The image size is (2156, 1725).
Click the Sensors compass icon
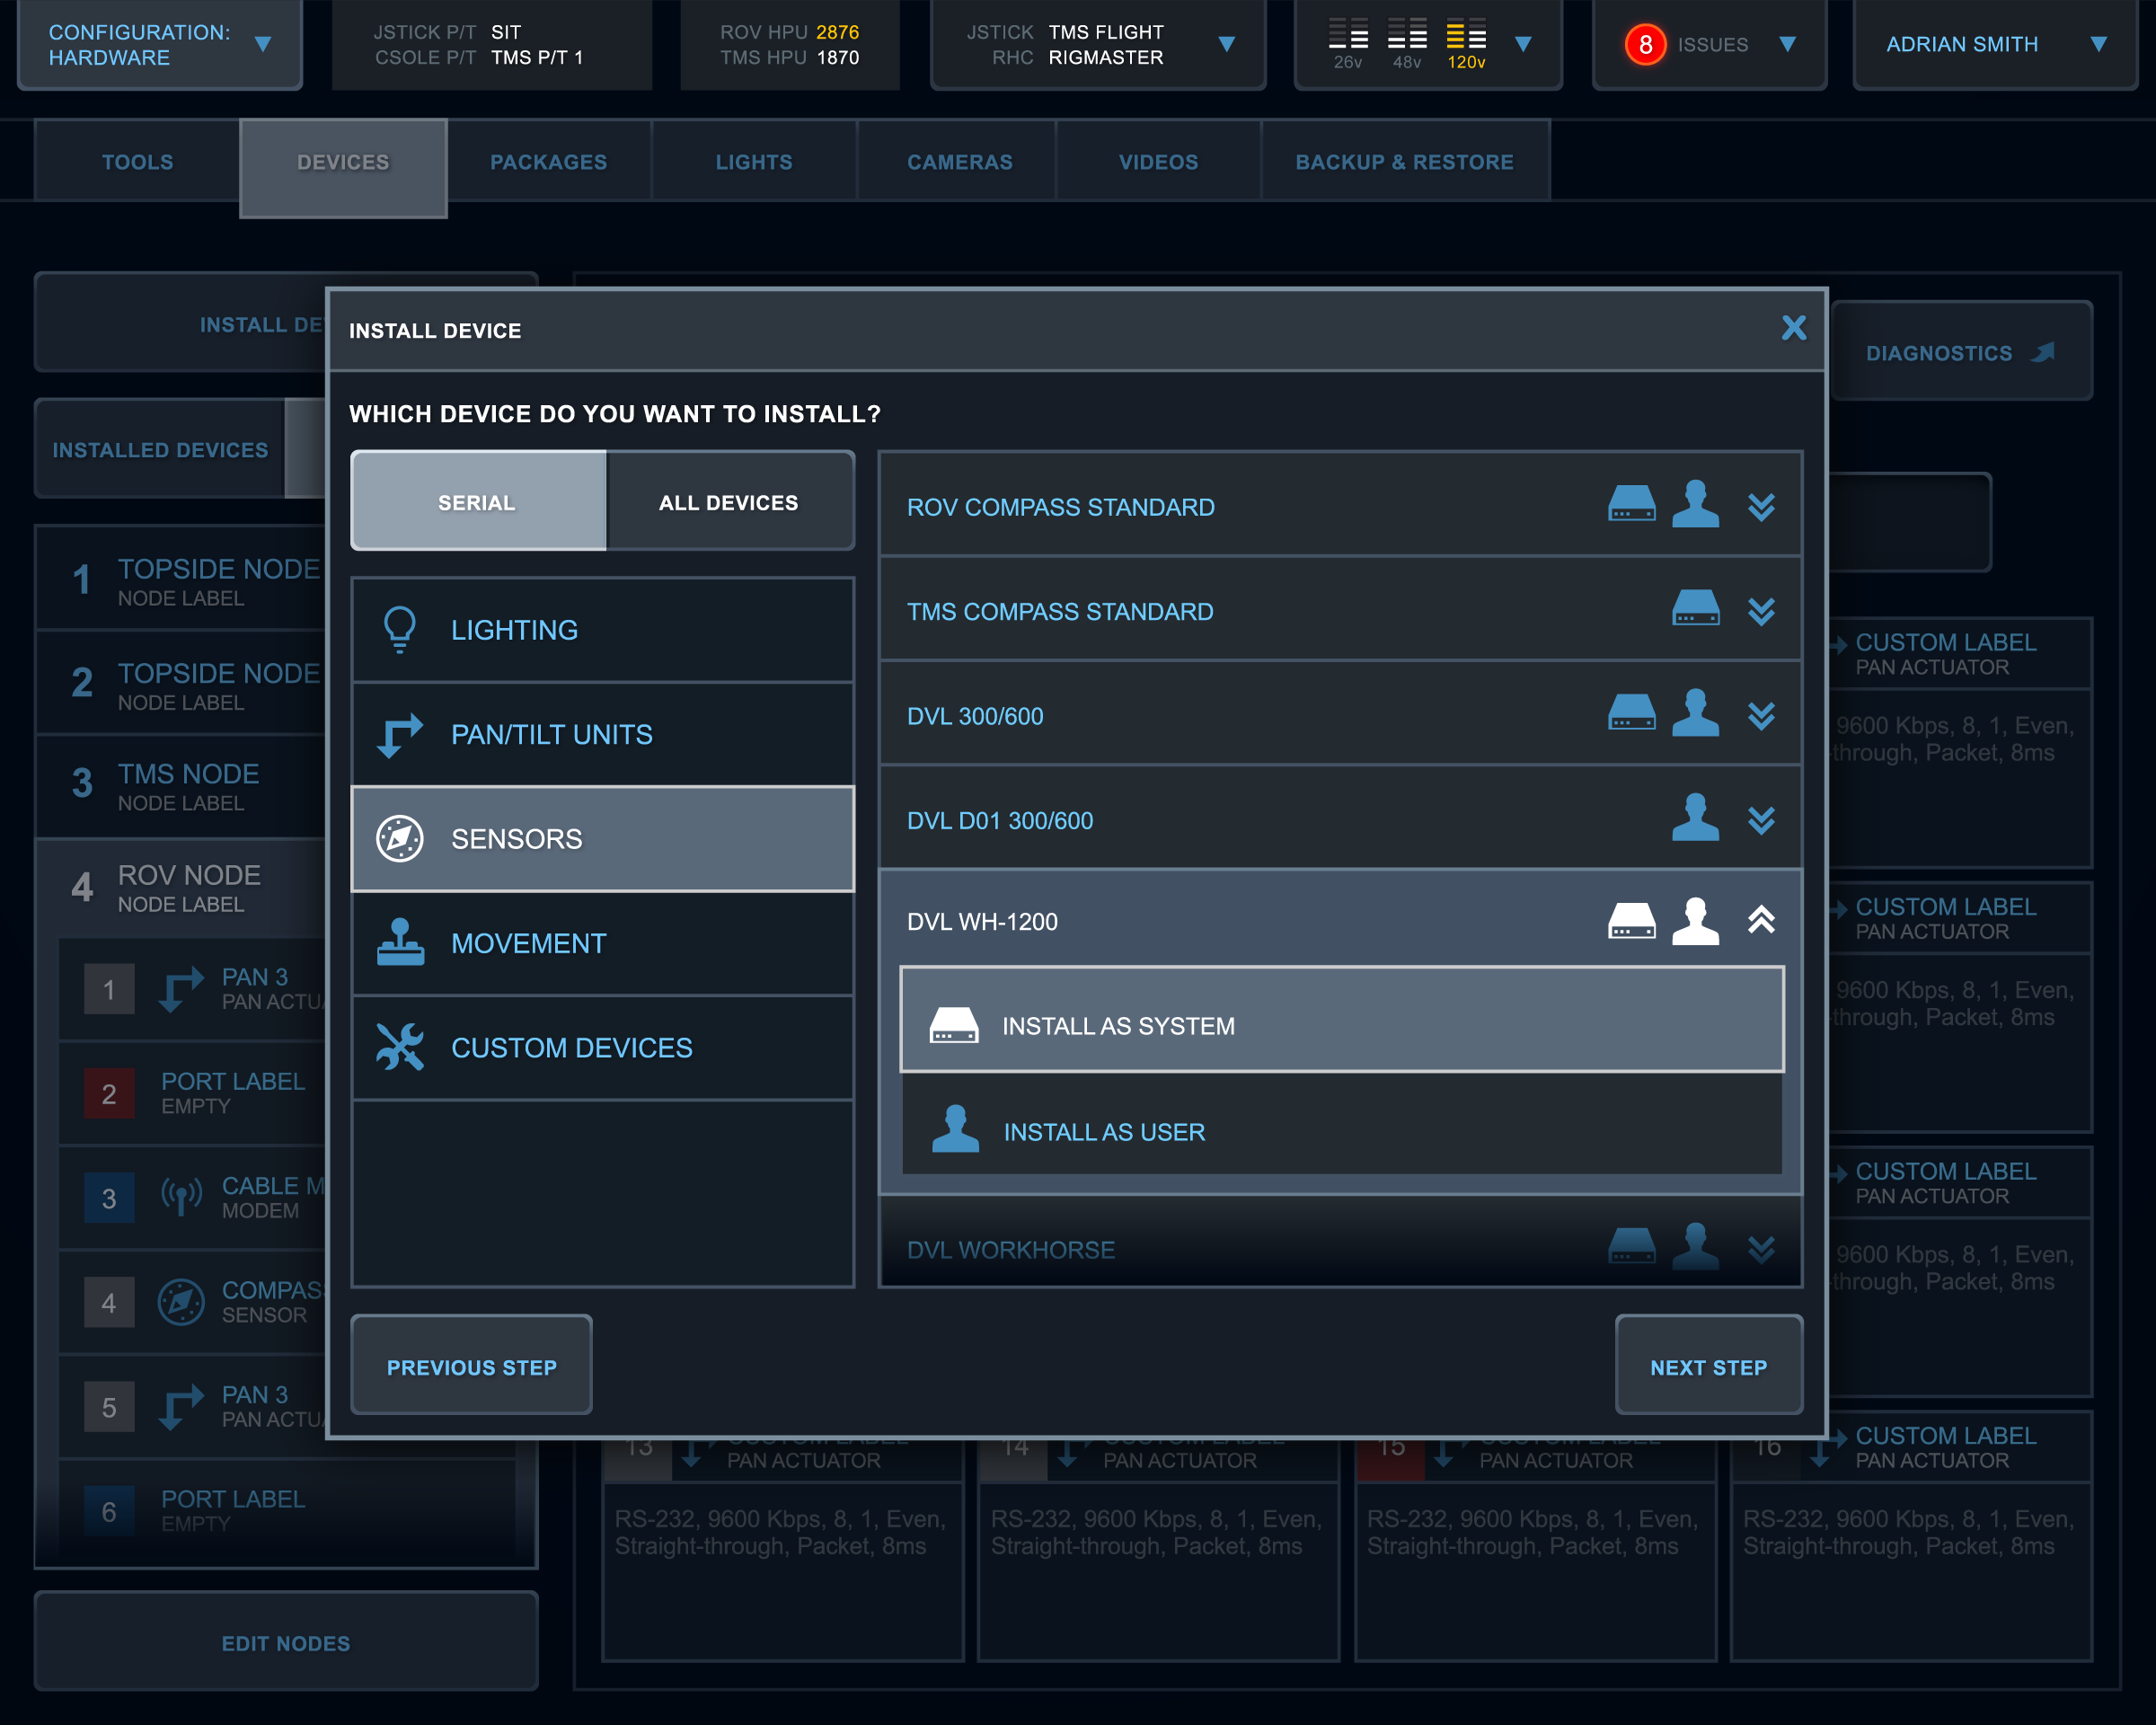[399, 839]
